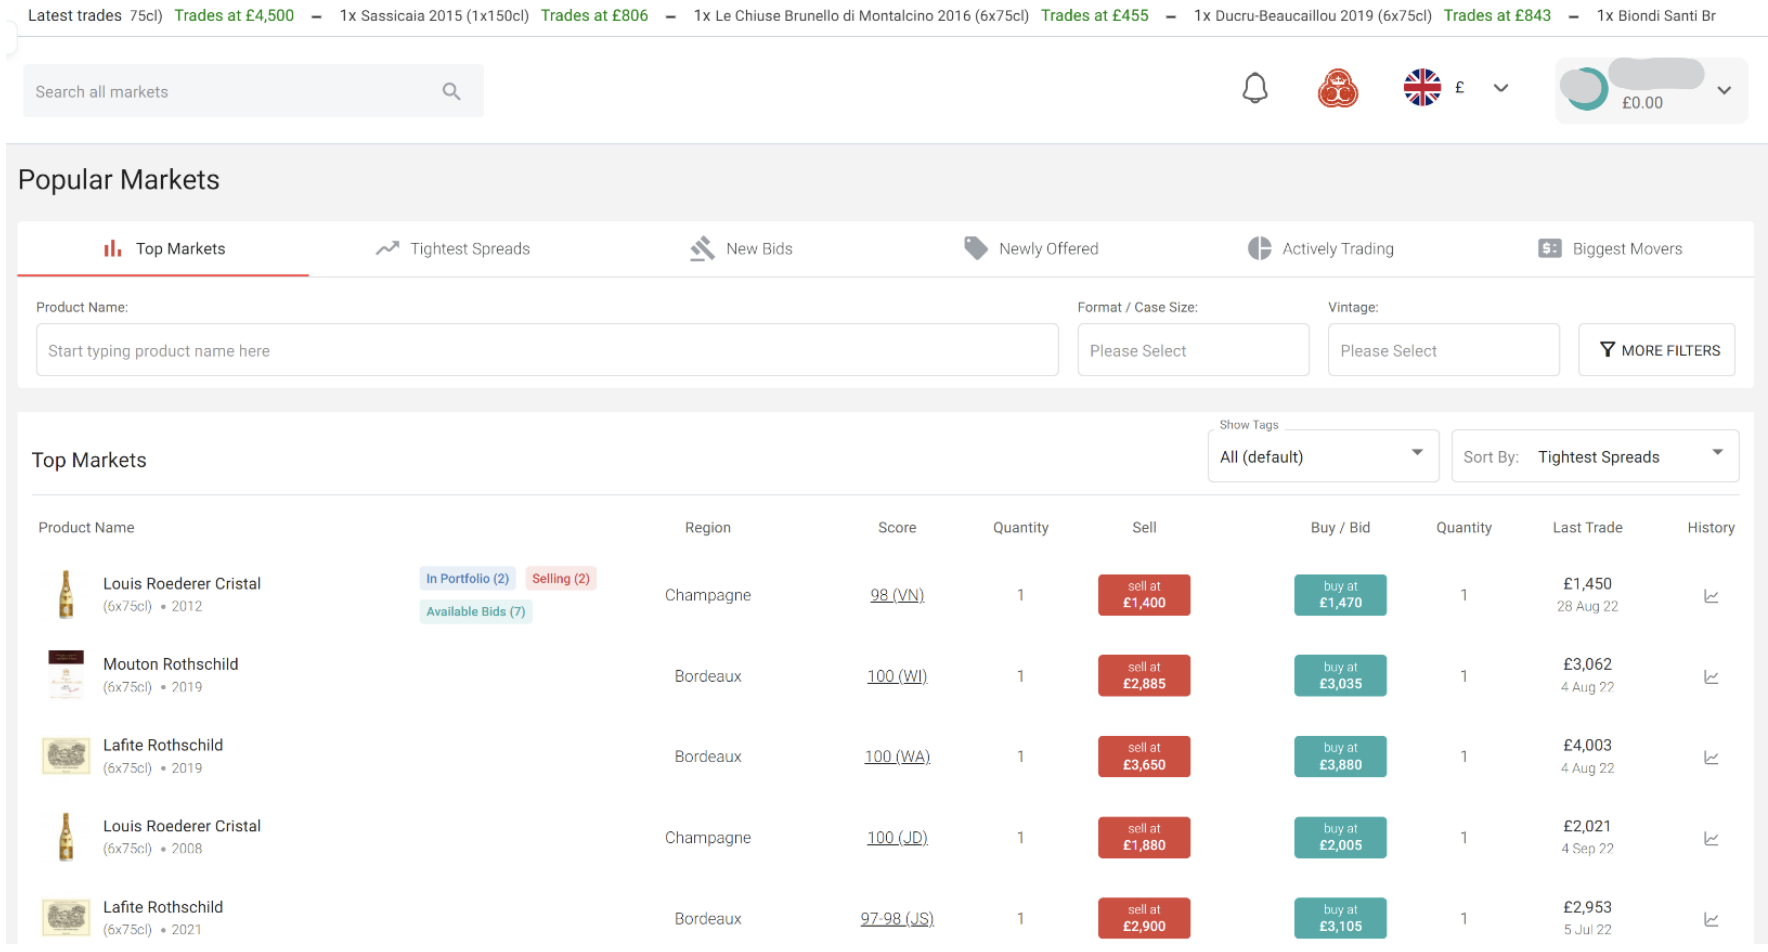This screenshot has height=952, width=1768.
Task: Open the Vintage dropdown
Action: pos(1443,350)
